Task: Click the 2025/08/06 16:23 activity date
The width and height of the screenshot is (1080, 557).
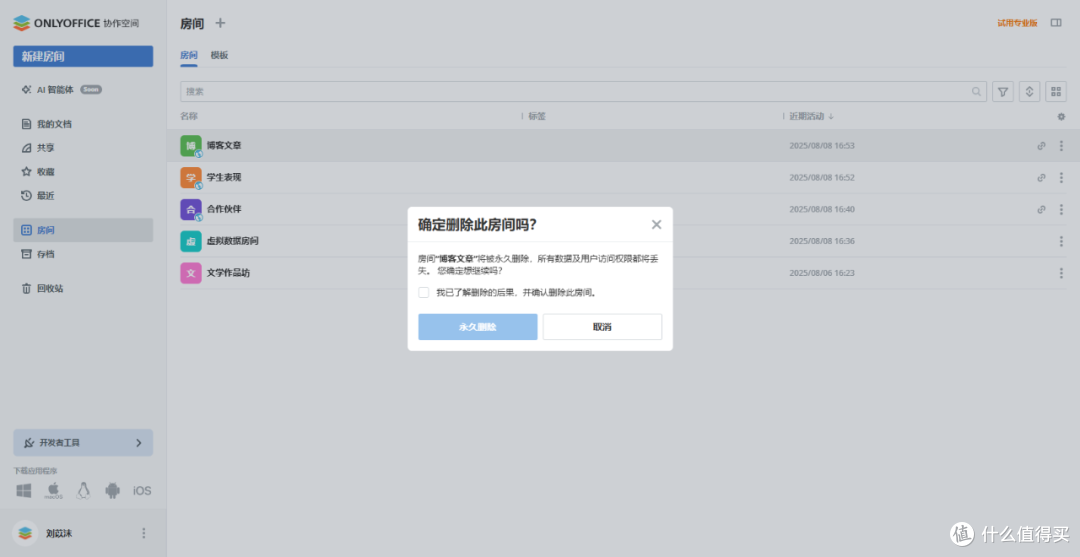Action: 822,273
